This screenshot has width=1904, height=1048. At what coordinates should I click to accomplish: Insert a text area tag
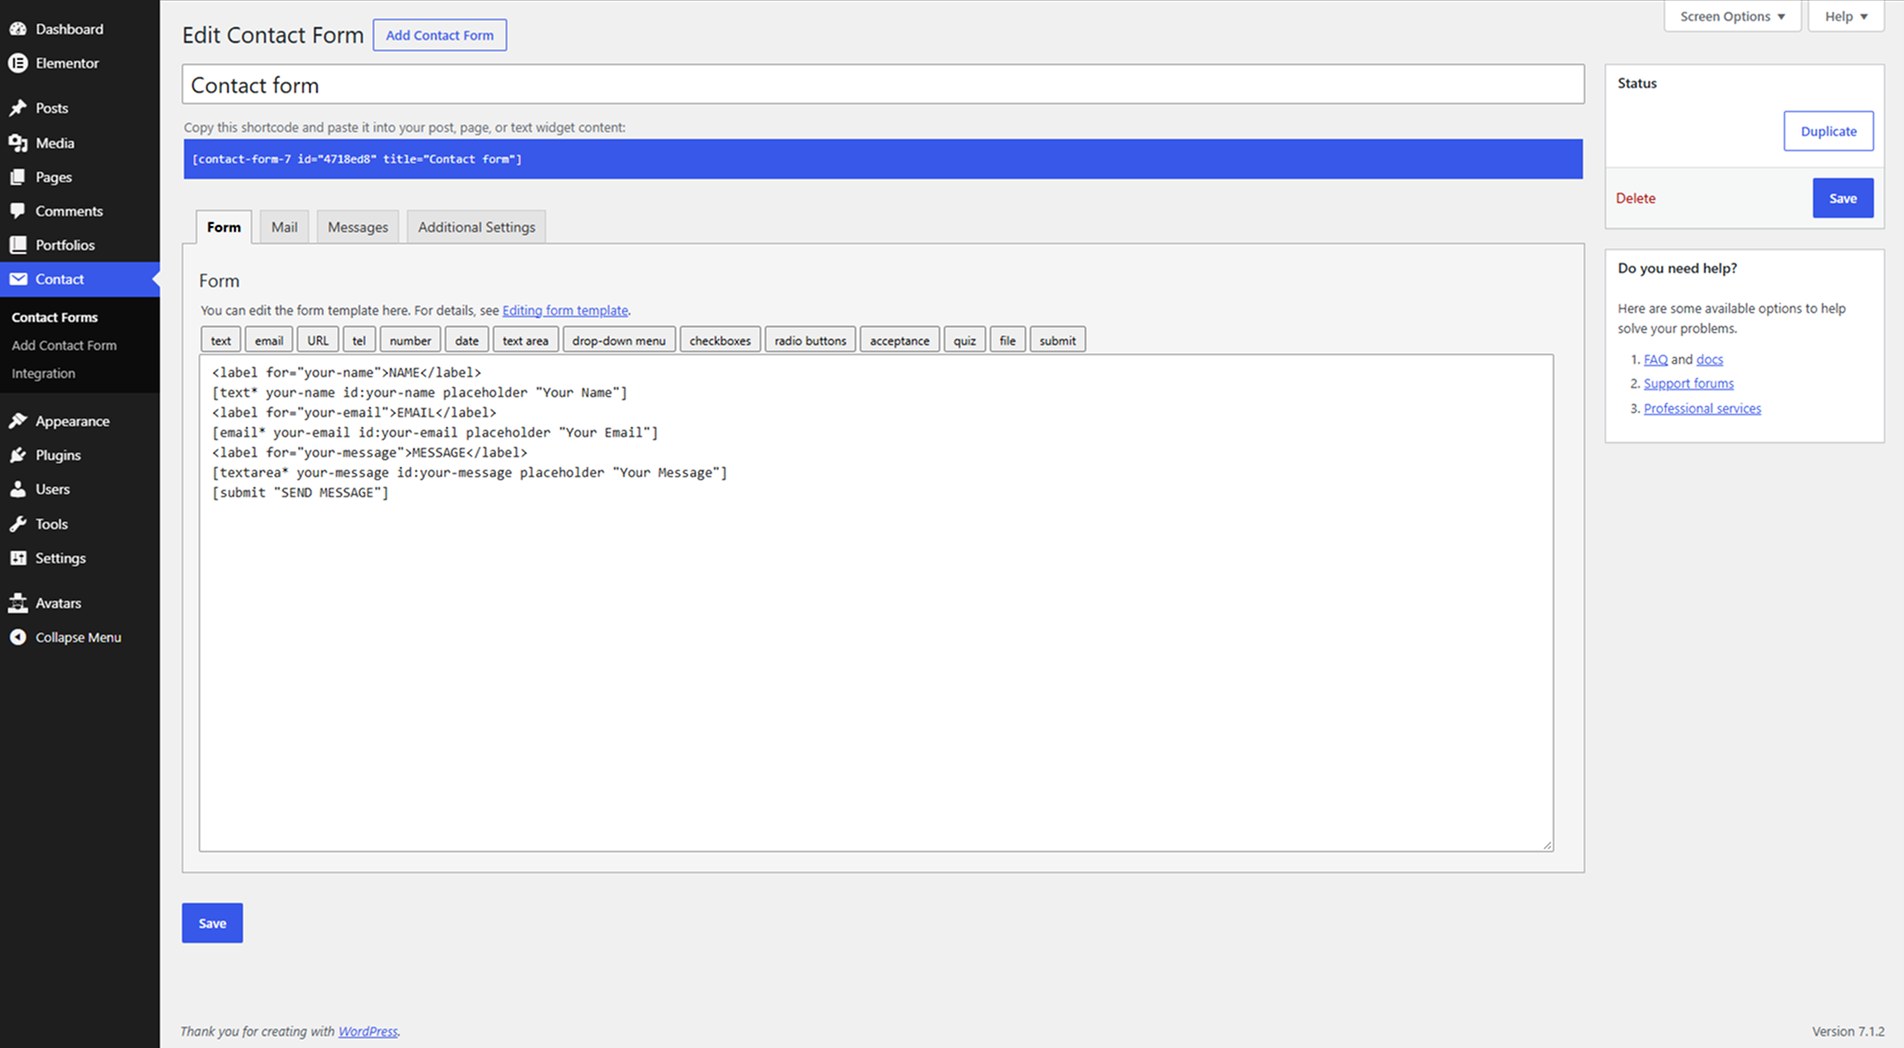point(525,340)
